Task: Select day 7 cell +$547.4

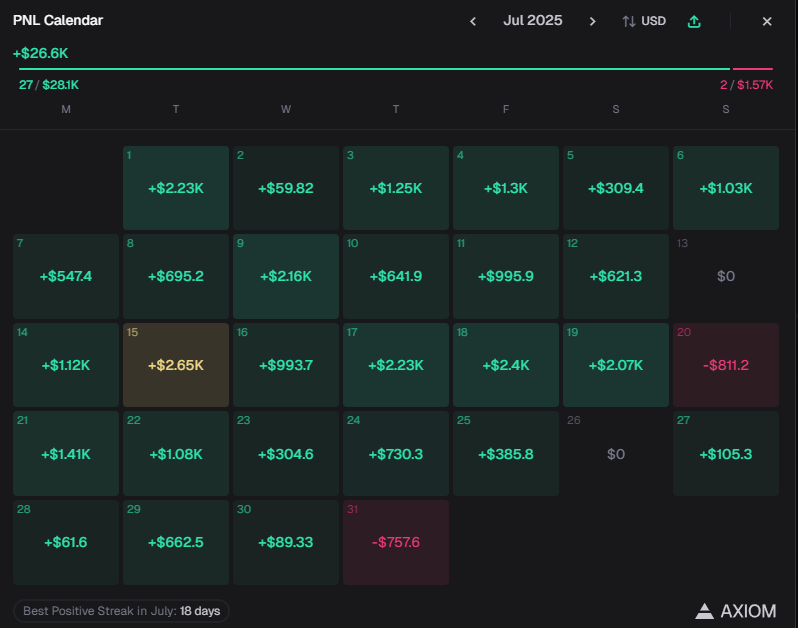Action: click(x=66, y=276)
